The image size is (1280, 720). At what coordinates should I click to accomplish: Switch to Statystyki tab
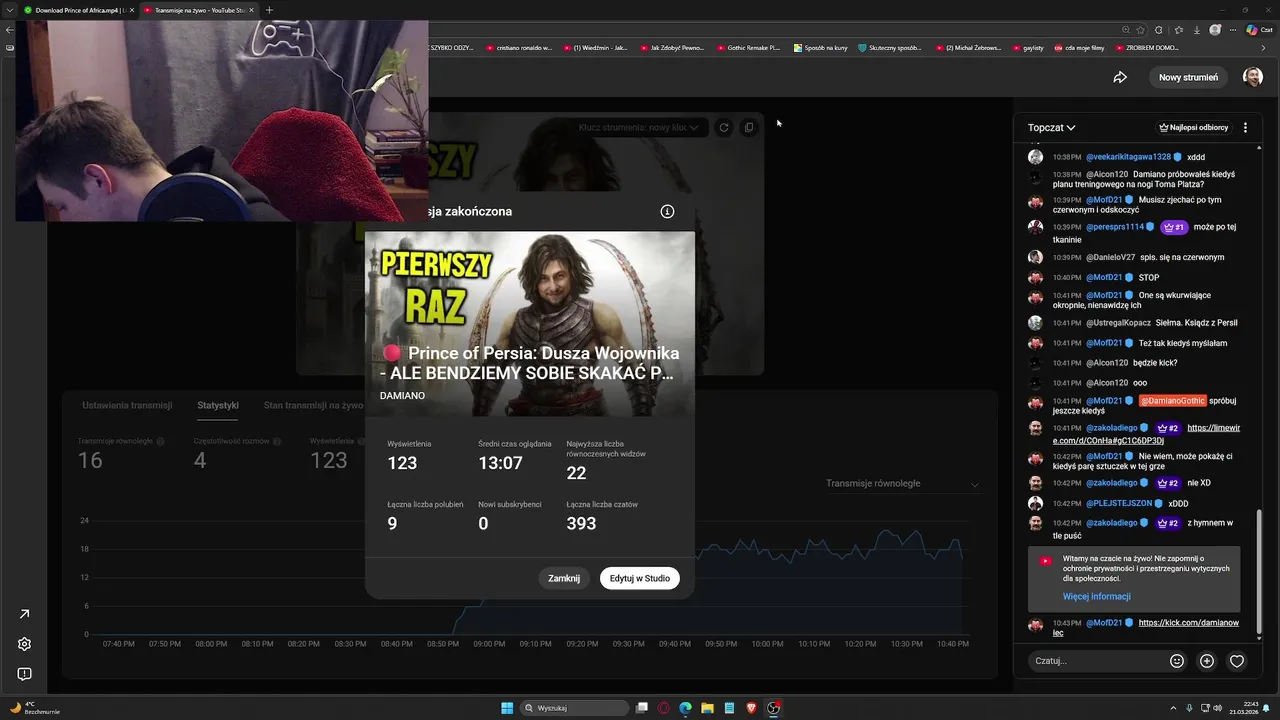tap(218, 405)
